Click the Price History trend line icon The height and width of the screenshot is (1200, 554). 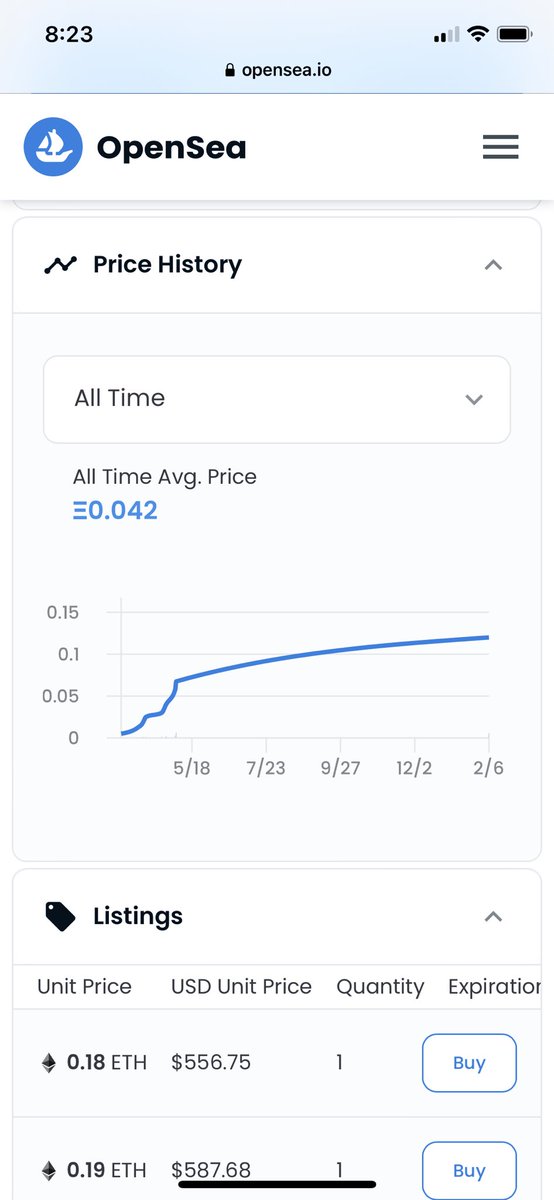(60, 265)
